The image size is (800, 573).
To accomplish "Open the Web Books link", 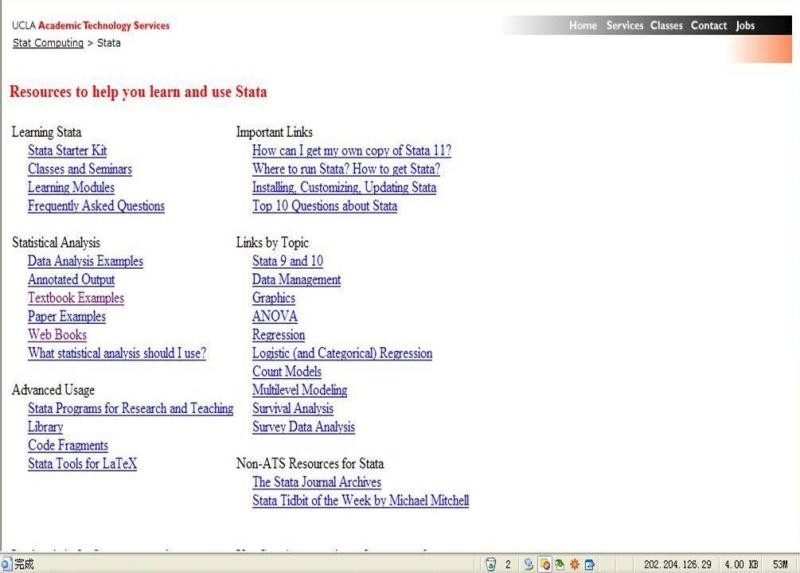I will [57, 335].
